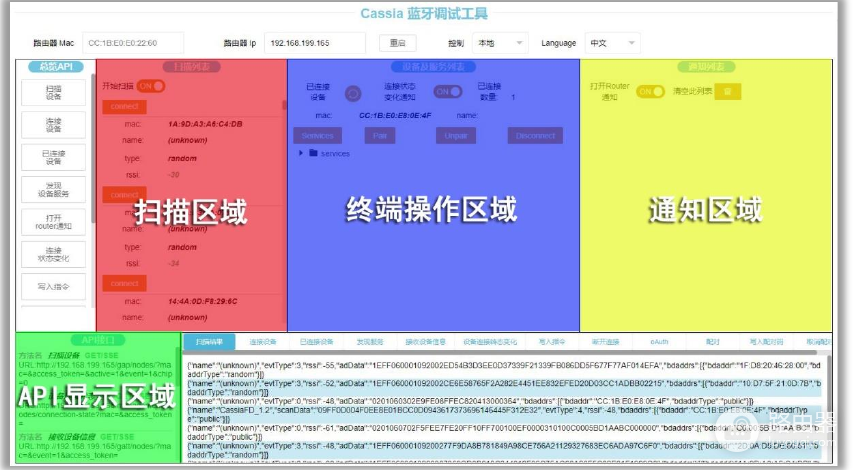Expand the services tree arrow

[x=301, y=153]
